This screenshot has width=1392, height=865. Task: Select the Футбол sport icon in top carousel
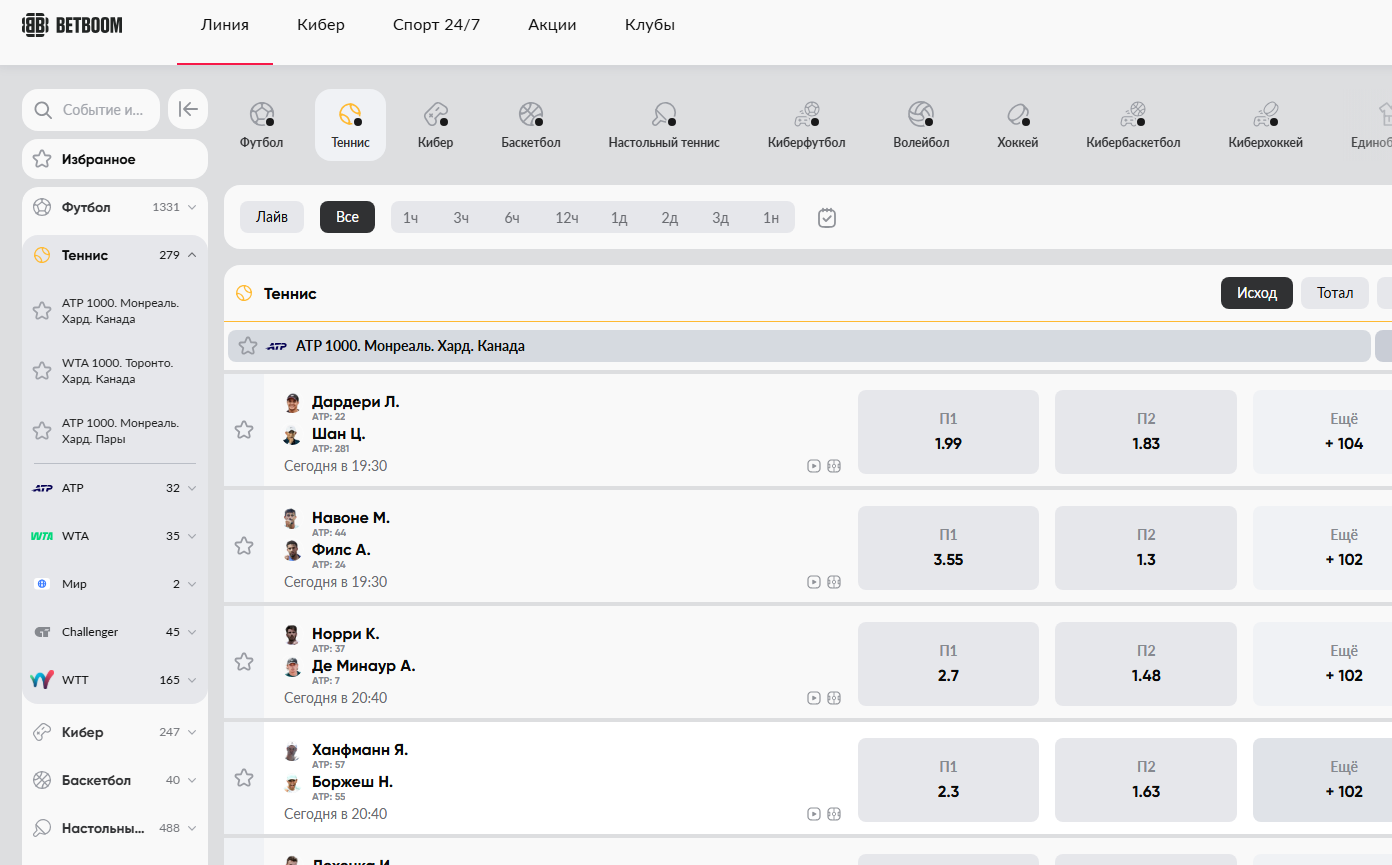[261, 125]
